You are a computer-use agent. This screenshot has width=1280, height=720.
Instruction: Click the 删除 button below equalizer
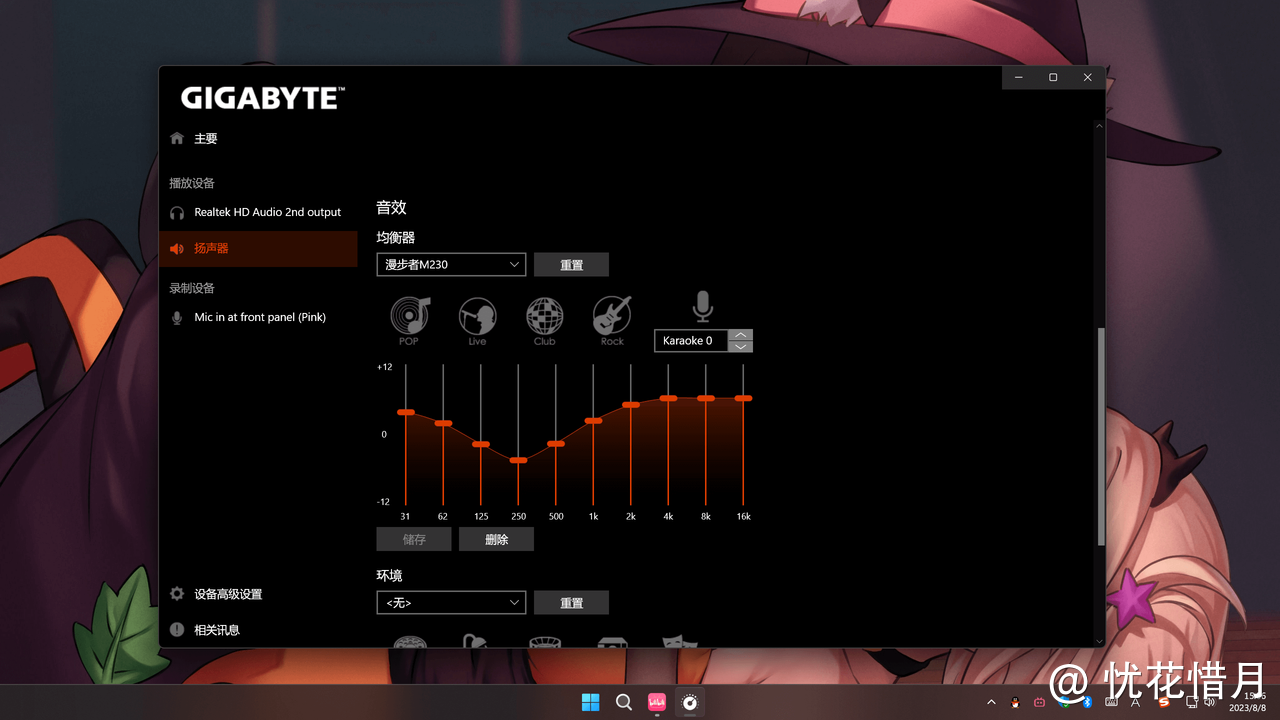496,540
